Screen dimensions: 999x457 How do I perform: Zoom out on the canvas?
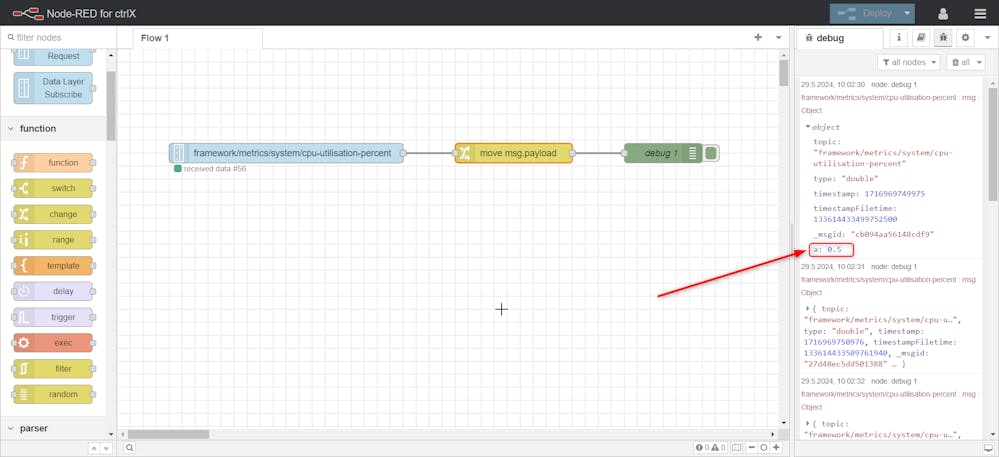[x=750, y=448]
